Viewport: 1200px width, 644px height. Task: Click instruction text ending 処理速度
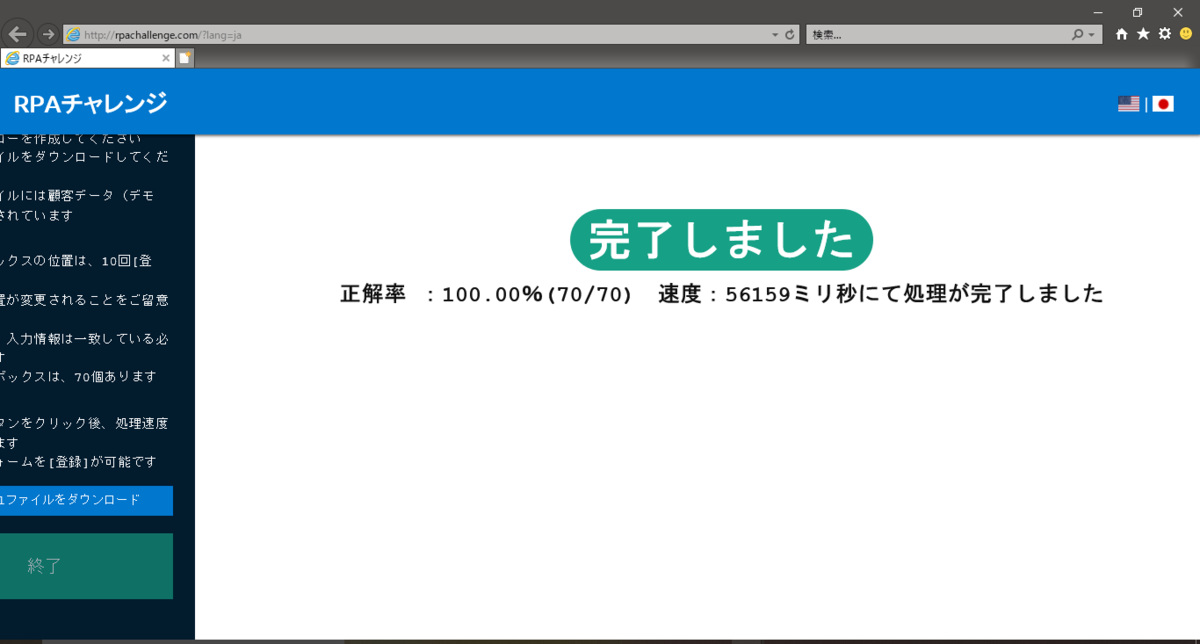84,423
